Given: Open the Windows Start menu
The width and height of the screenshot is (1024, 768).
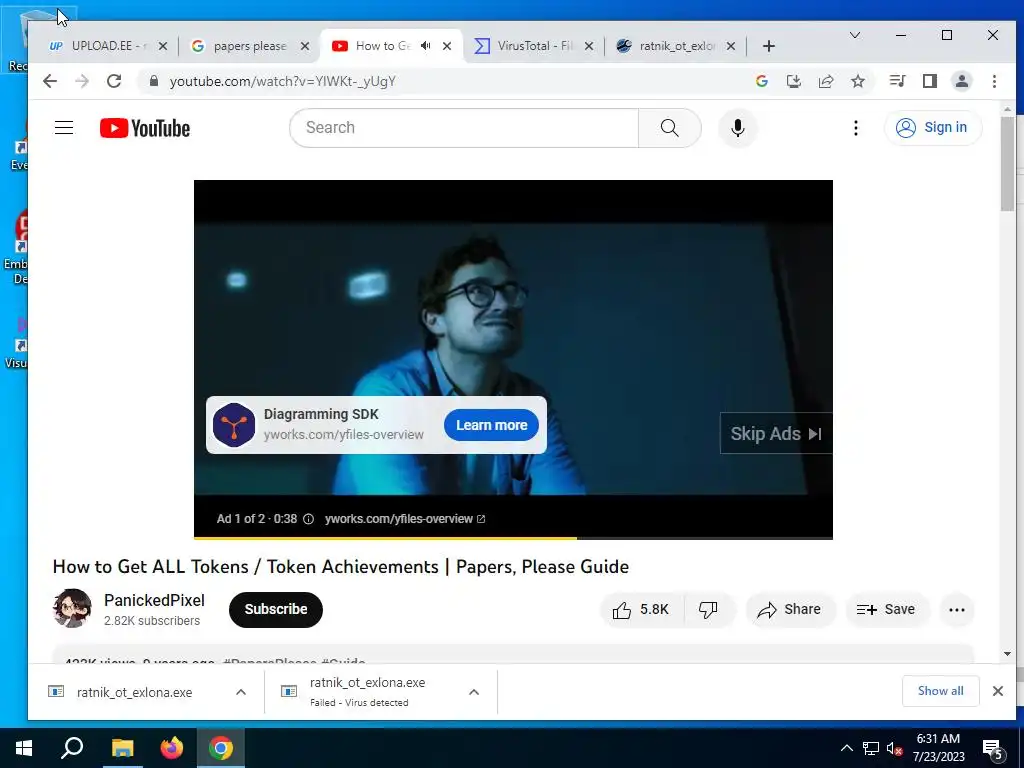Looking at the screenshot, I should 24,748.
